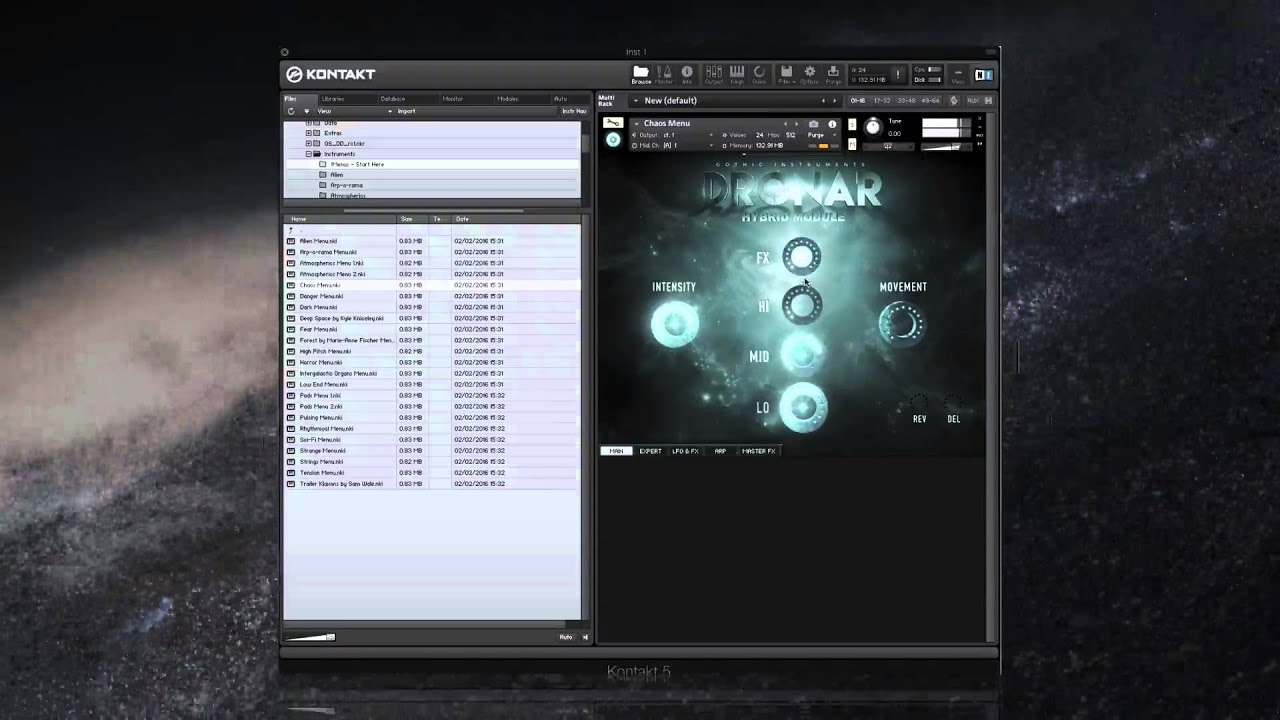Select the Alien folder in tree
1280x720 pixels.
[x=336, y=175]
